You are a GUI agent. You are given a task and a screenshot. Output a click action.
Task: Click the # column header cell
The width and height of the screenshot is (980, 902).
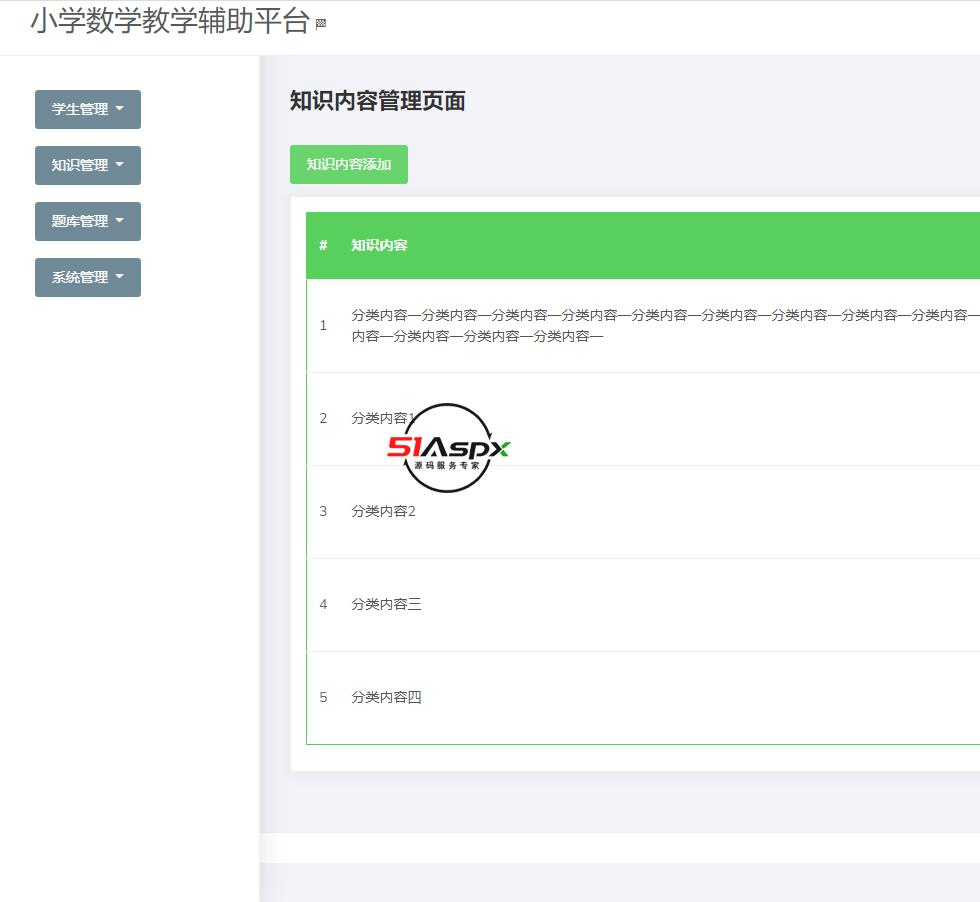(x=323, y=245)
